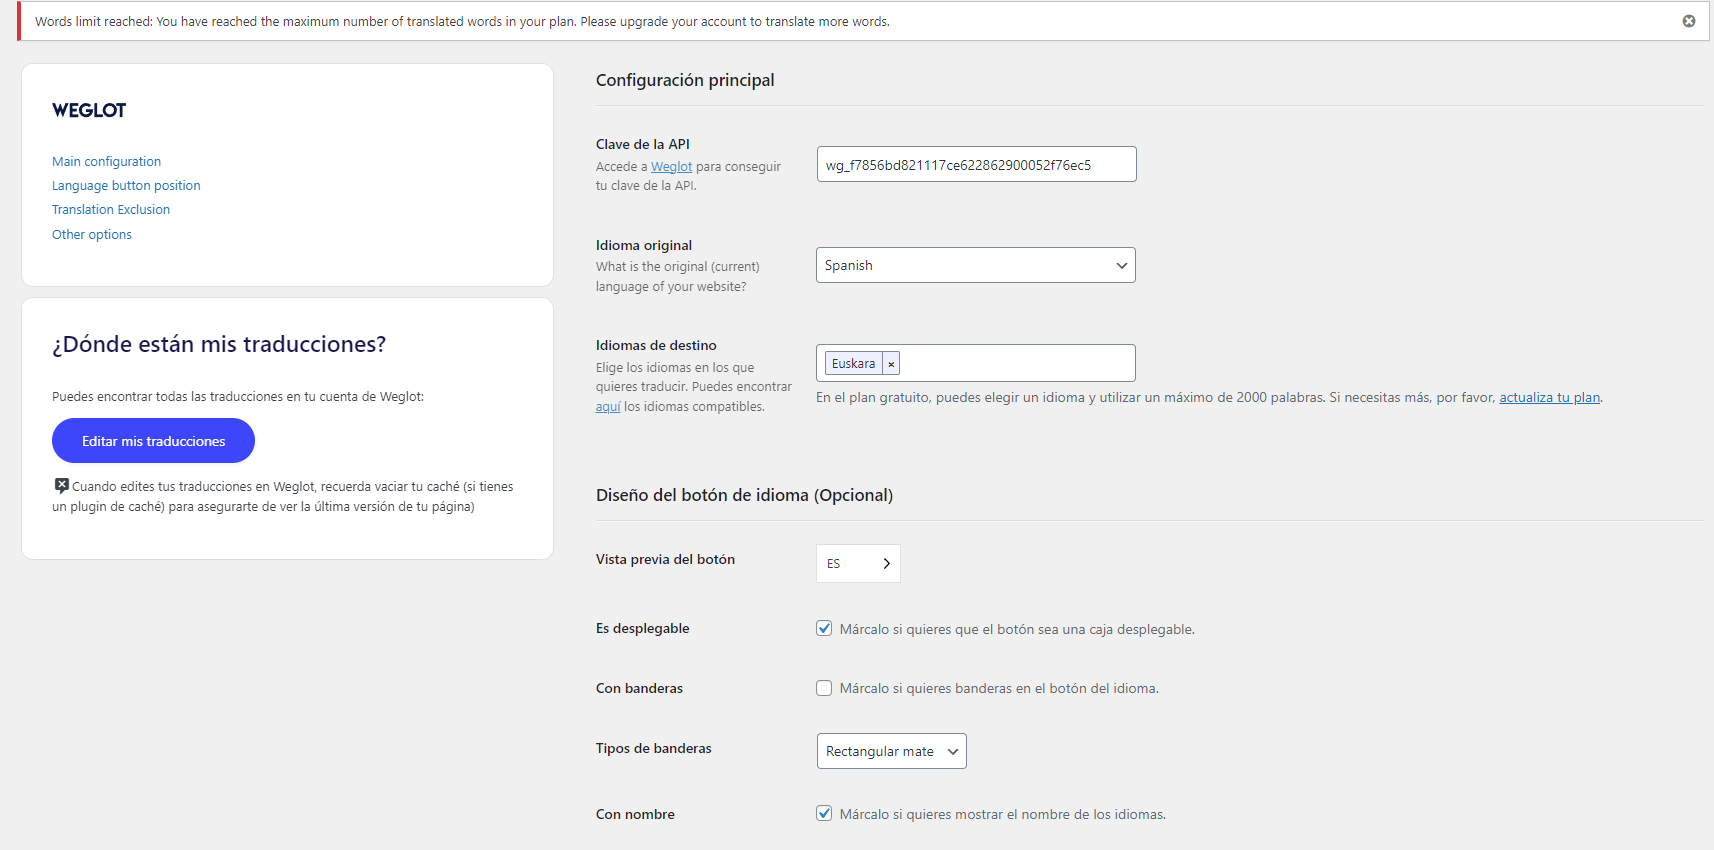Click the Márcalo si quieres mostrar el nombre label

click(1003, 814)
